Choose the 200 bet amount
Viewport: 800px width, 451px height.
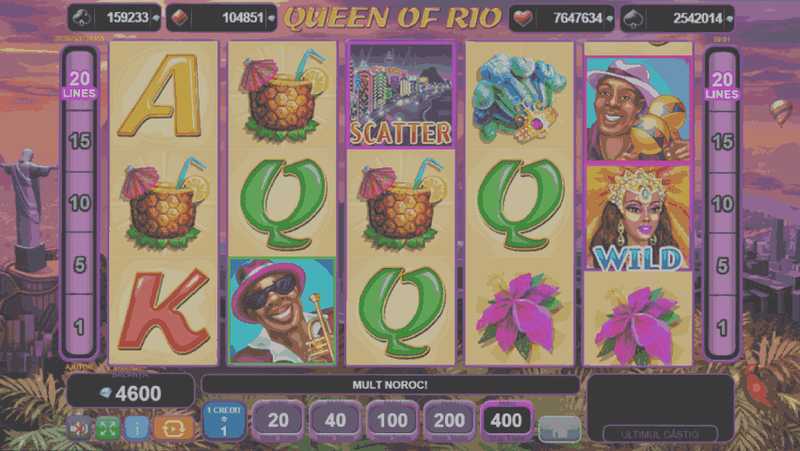449,420
